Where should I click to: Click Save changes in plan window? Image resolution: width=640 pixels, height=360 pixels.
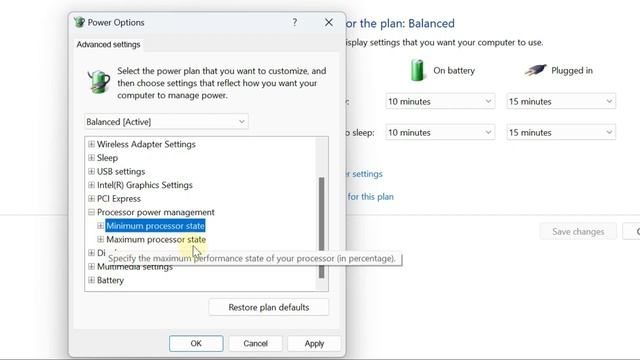[x=578, y=231]
